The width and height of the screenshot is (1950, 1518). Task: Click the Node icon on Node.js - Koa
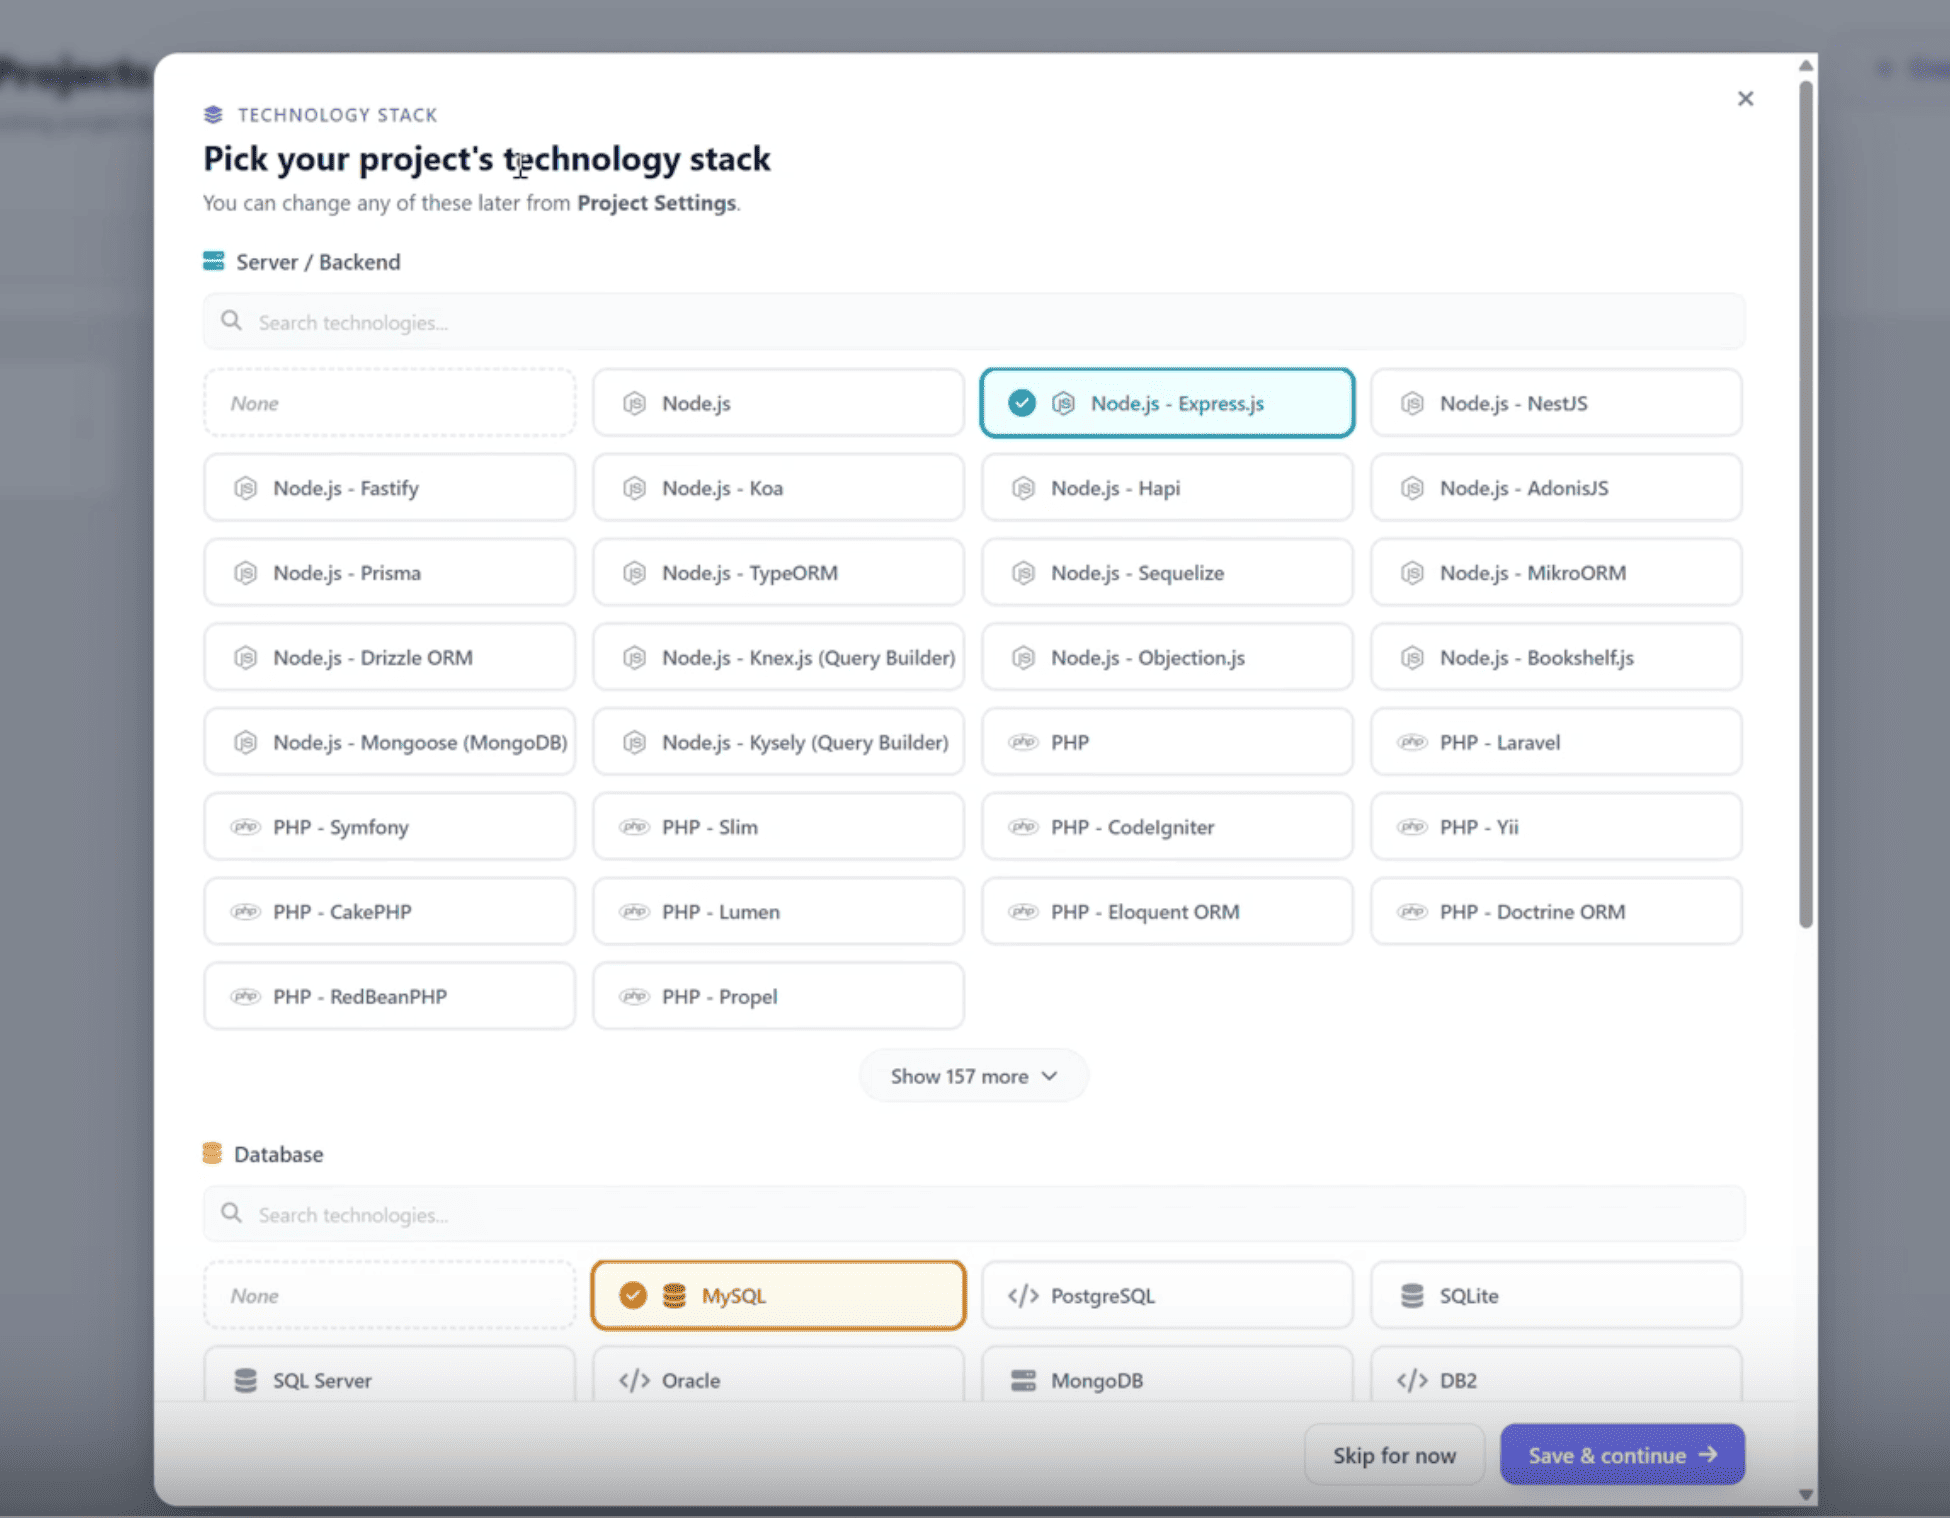(634, 488)
